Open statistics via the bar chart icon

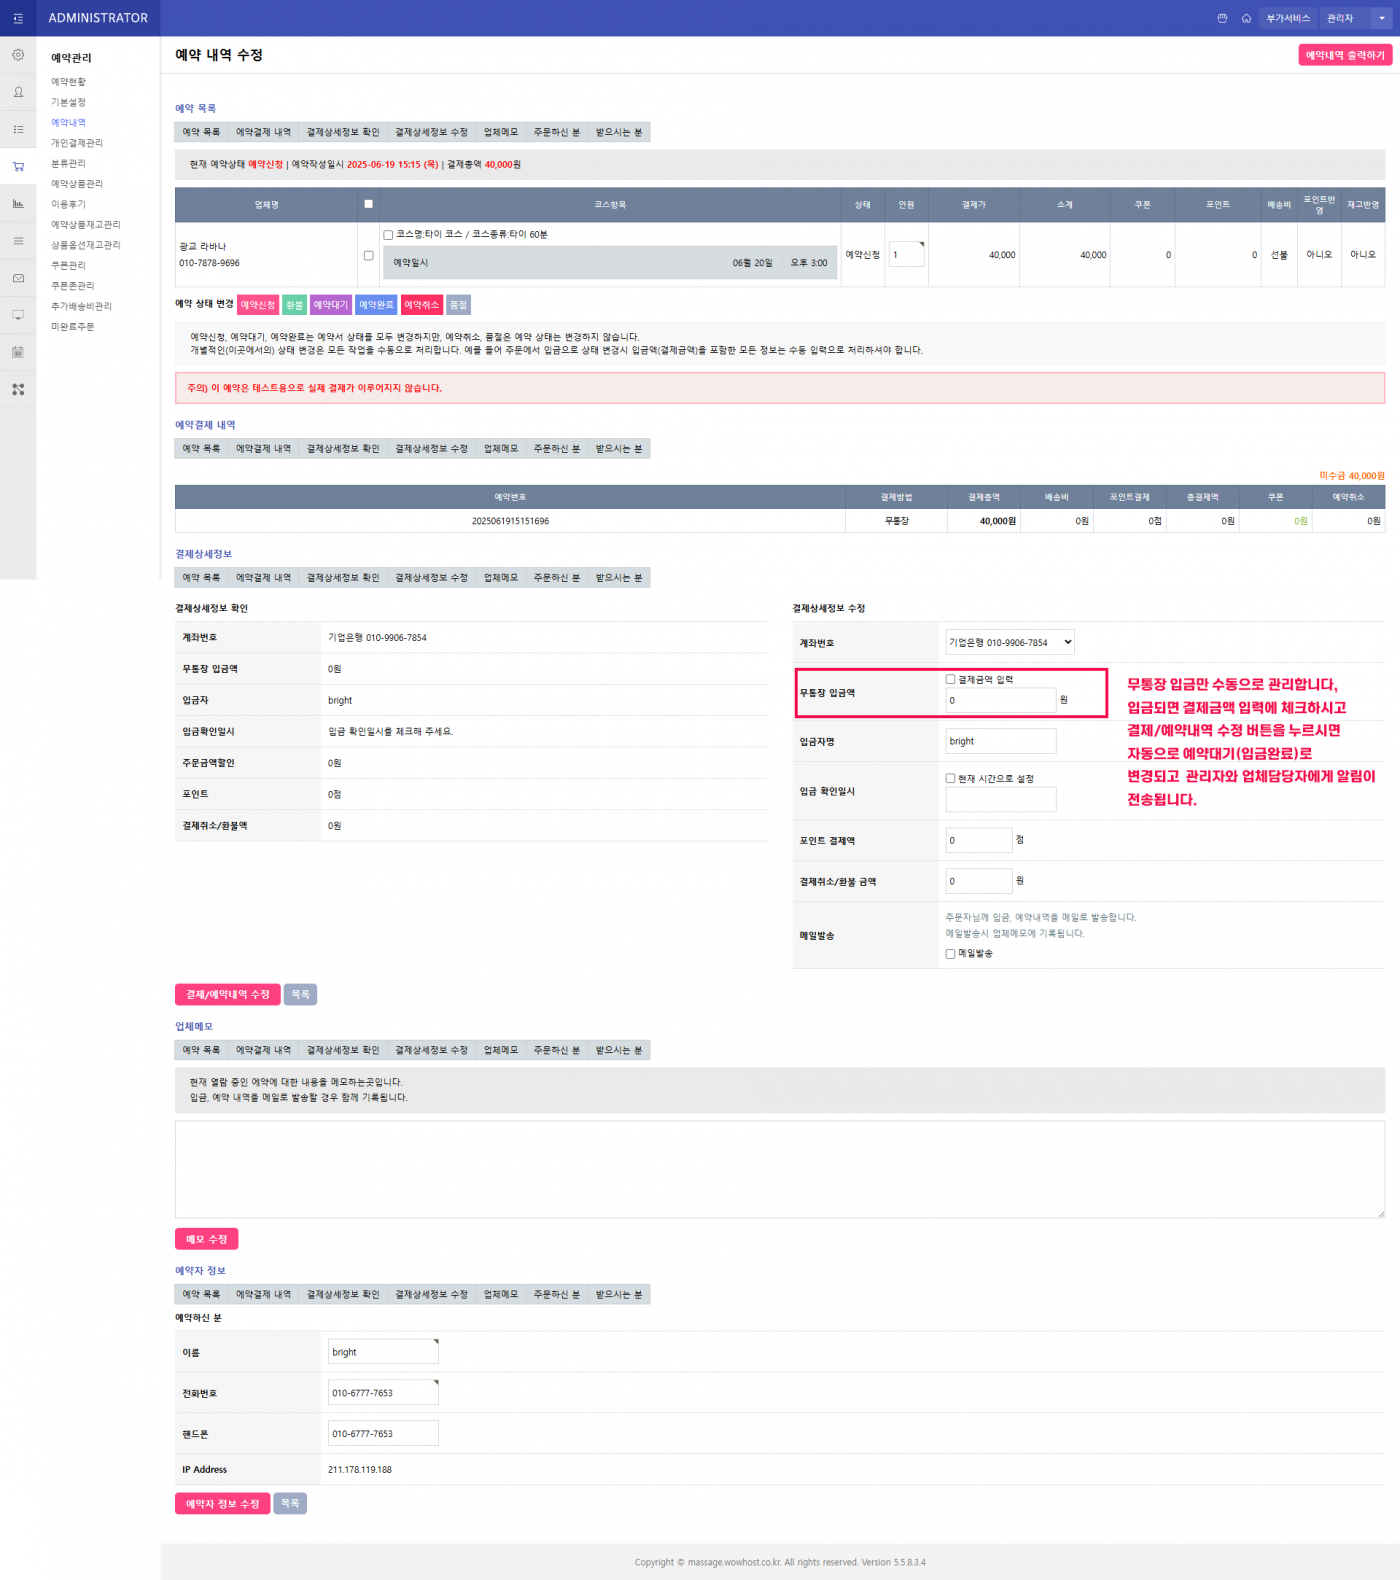pyautogui.click(x=18, y=203)
